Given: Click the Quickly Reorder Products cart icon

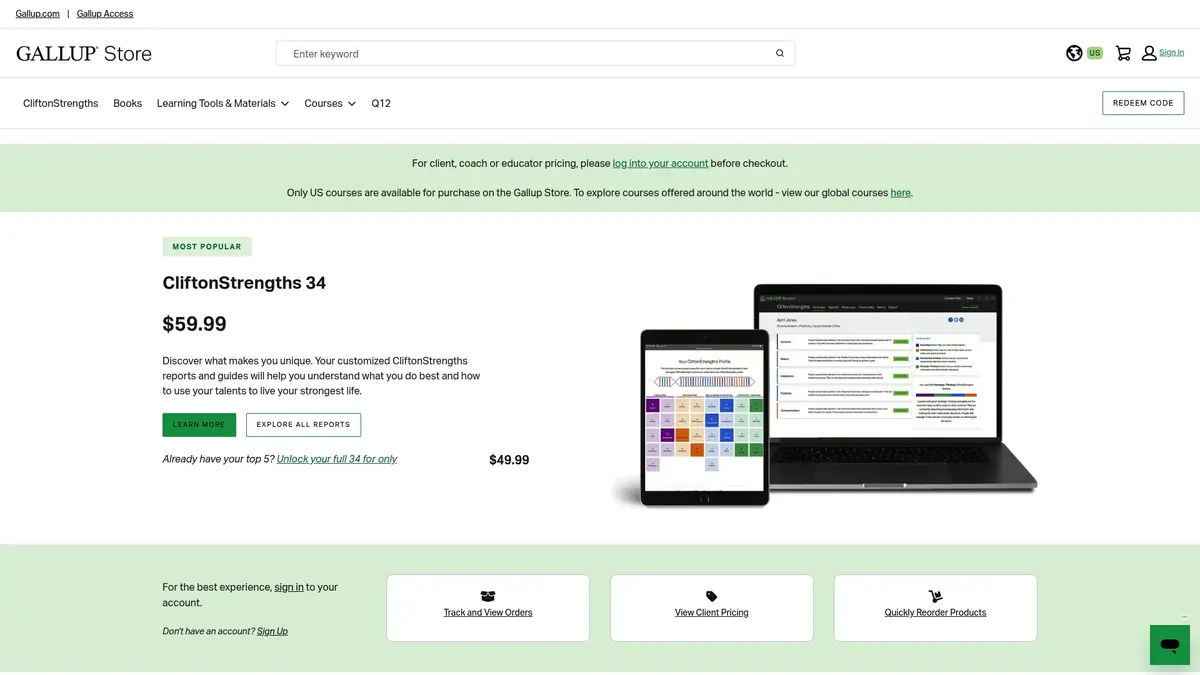Looking at the screenshot, I should 935,596.
